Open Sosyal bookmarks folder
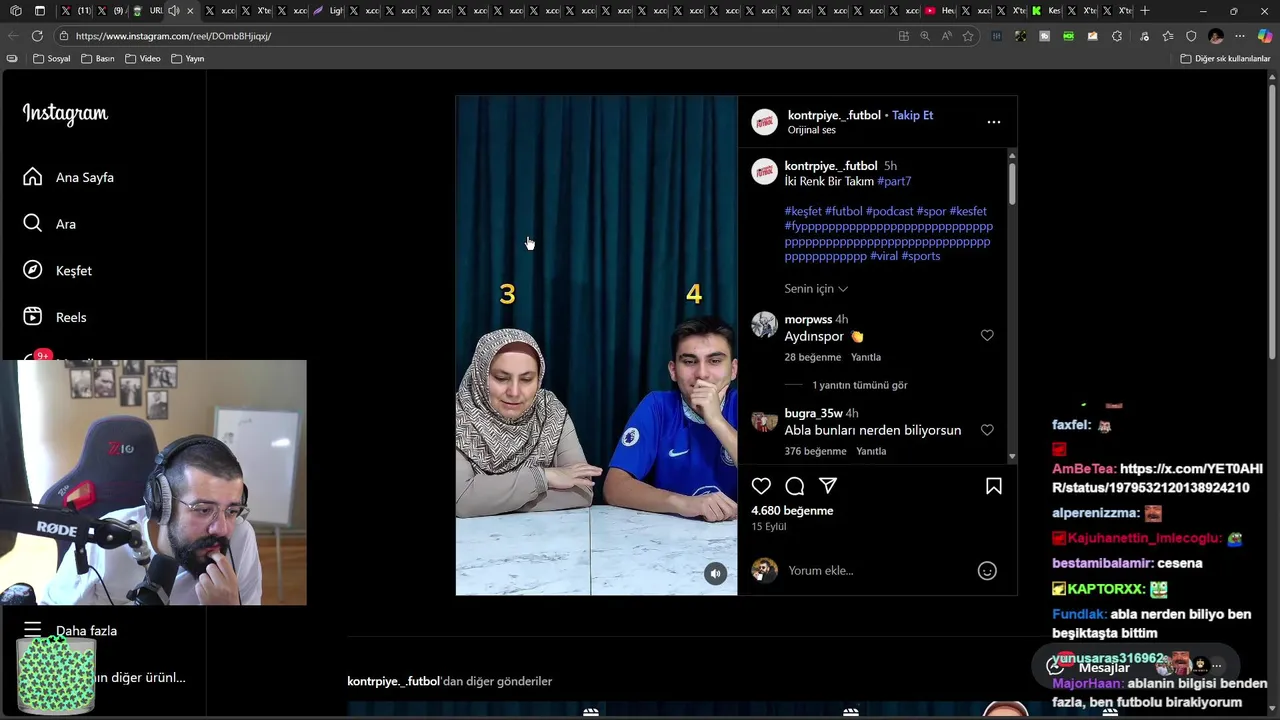The width and height of the screenshot is (1280, 720). pyautogui.click(x=52, y=59)
